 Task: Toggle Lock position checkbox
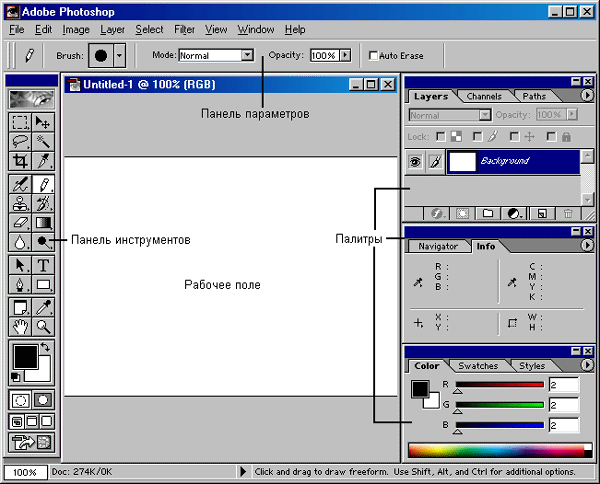click(x=514, y=137)
